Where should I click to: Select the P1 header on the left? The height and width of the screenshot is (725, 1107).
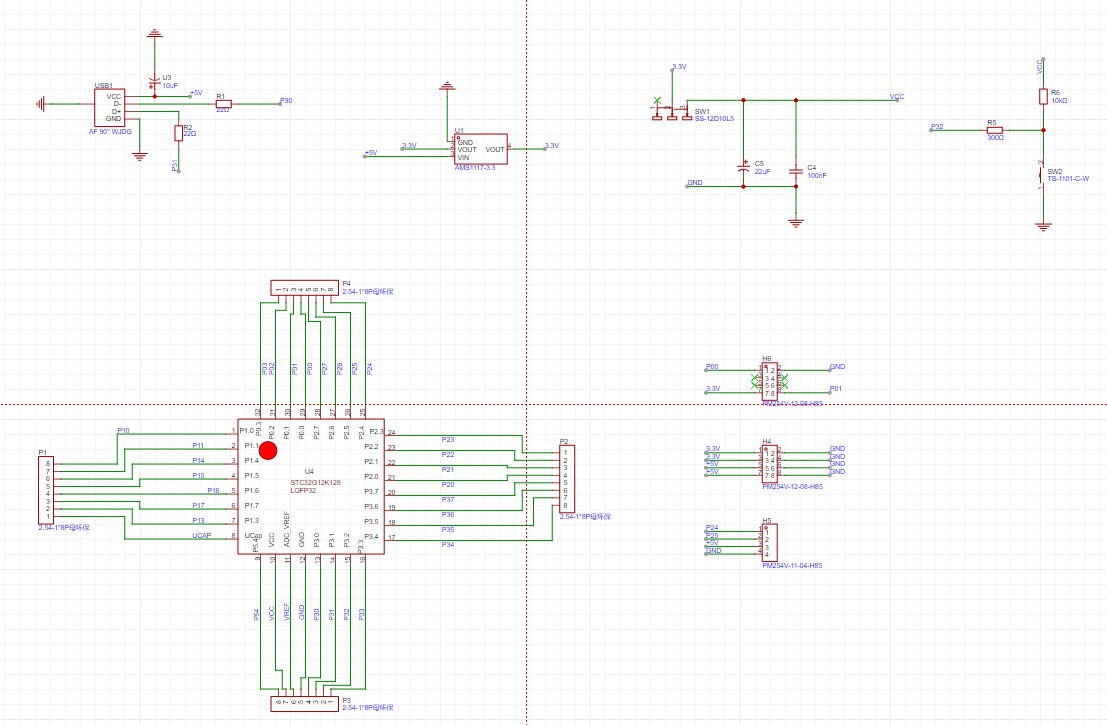click(46, 490)
